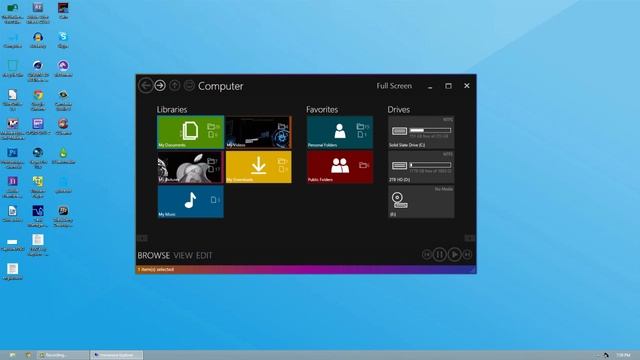Image resolution: width=640 pixels, height=360 pixels.
Task: Open the round menu button beside Computer
Action: tap(189, 85)
